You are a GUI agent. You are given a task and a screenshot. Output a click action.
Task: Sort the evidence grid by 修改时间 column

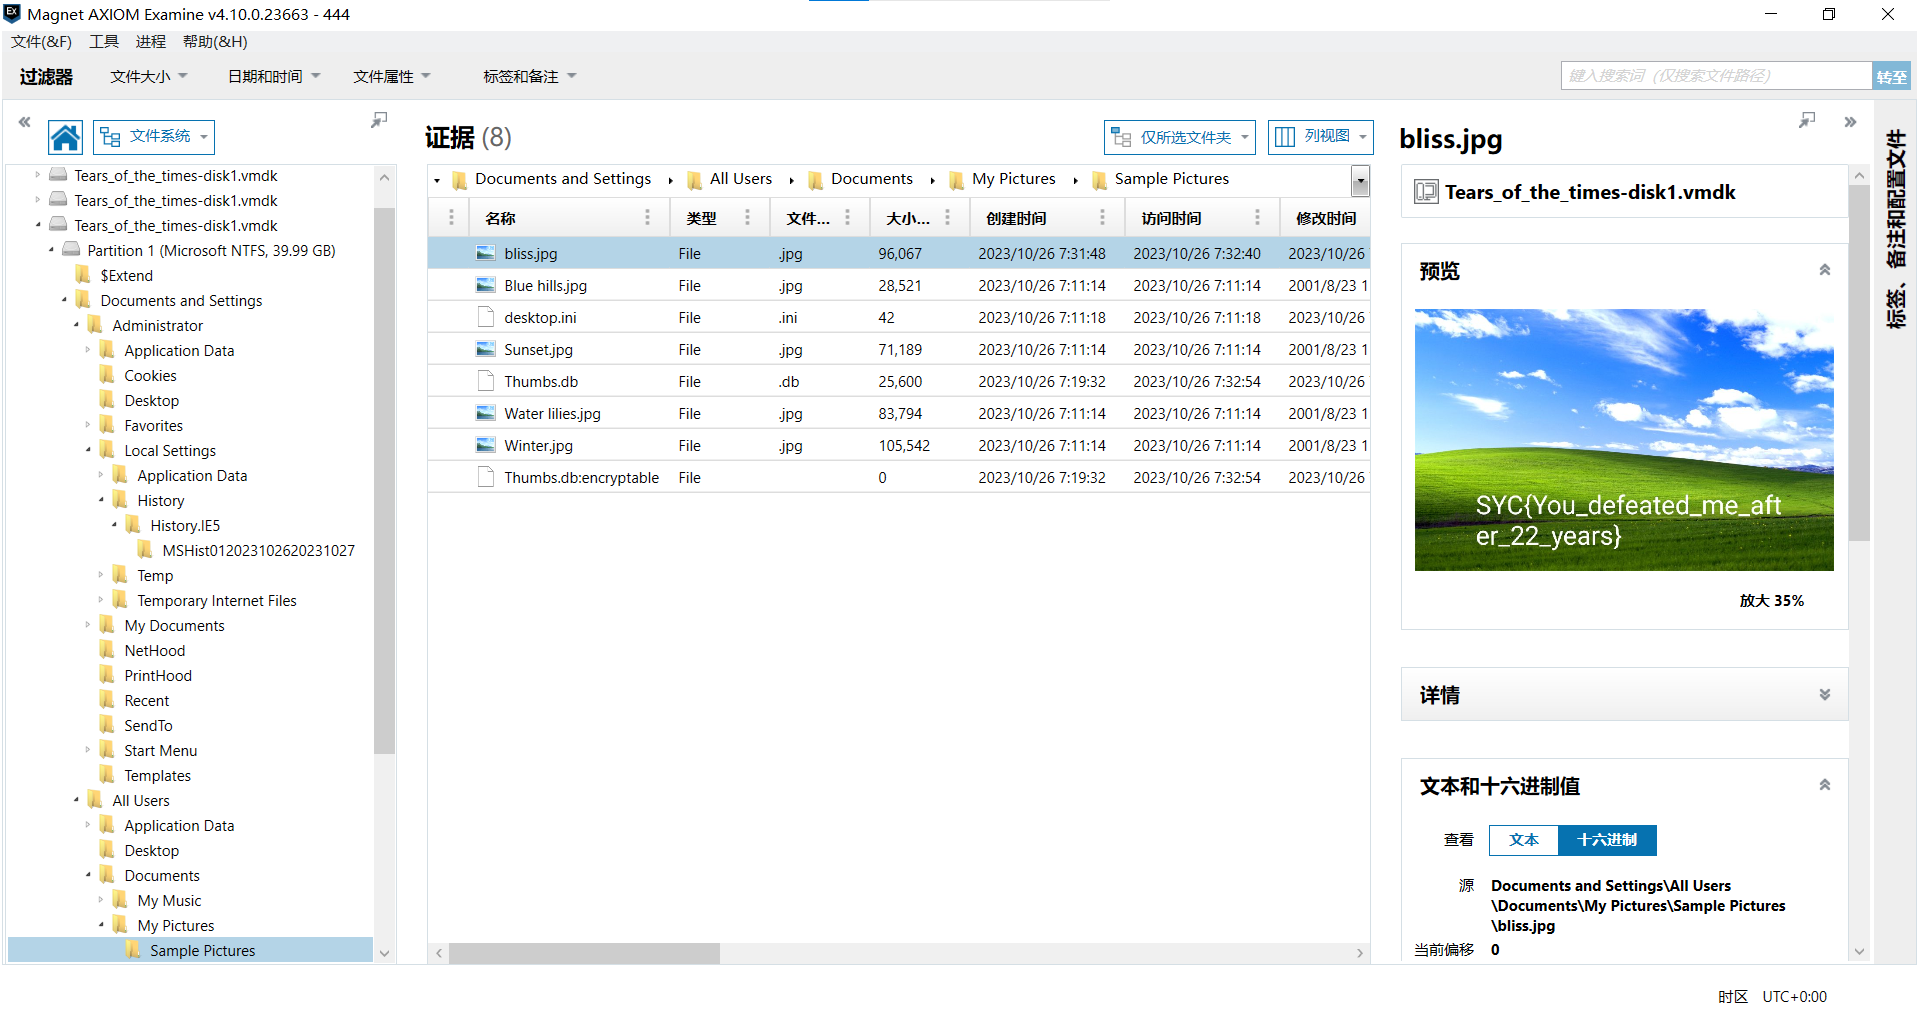1326,218
